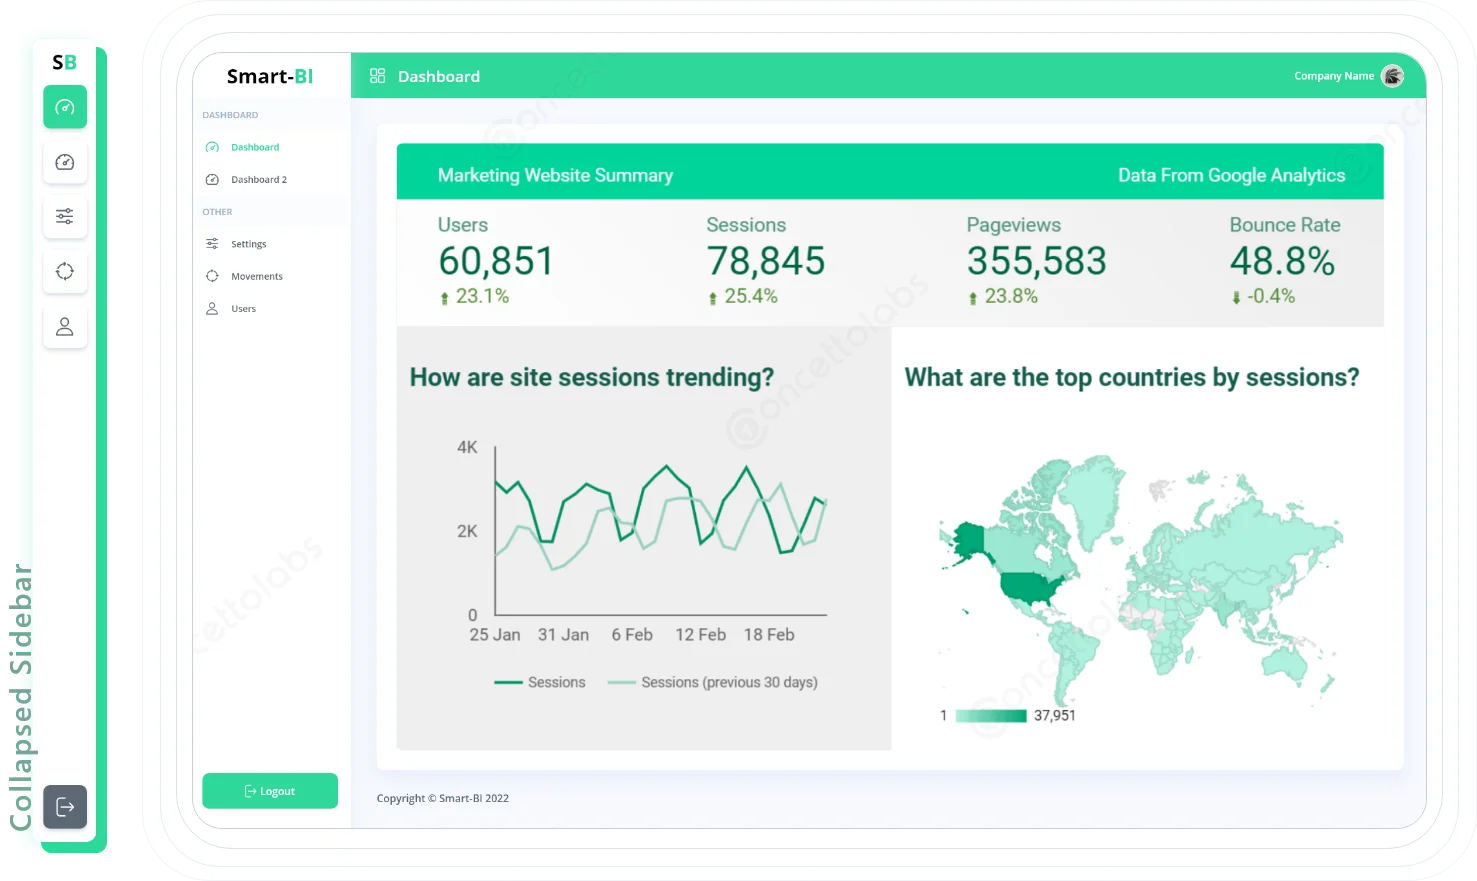
Task: Open Movements in the sidebar menu
Action: [256, 276]
